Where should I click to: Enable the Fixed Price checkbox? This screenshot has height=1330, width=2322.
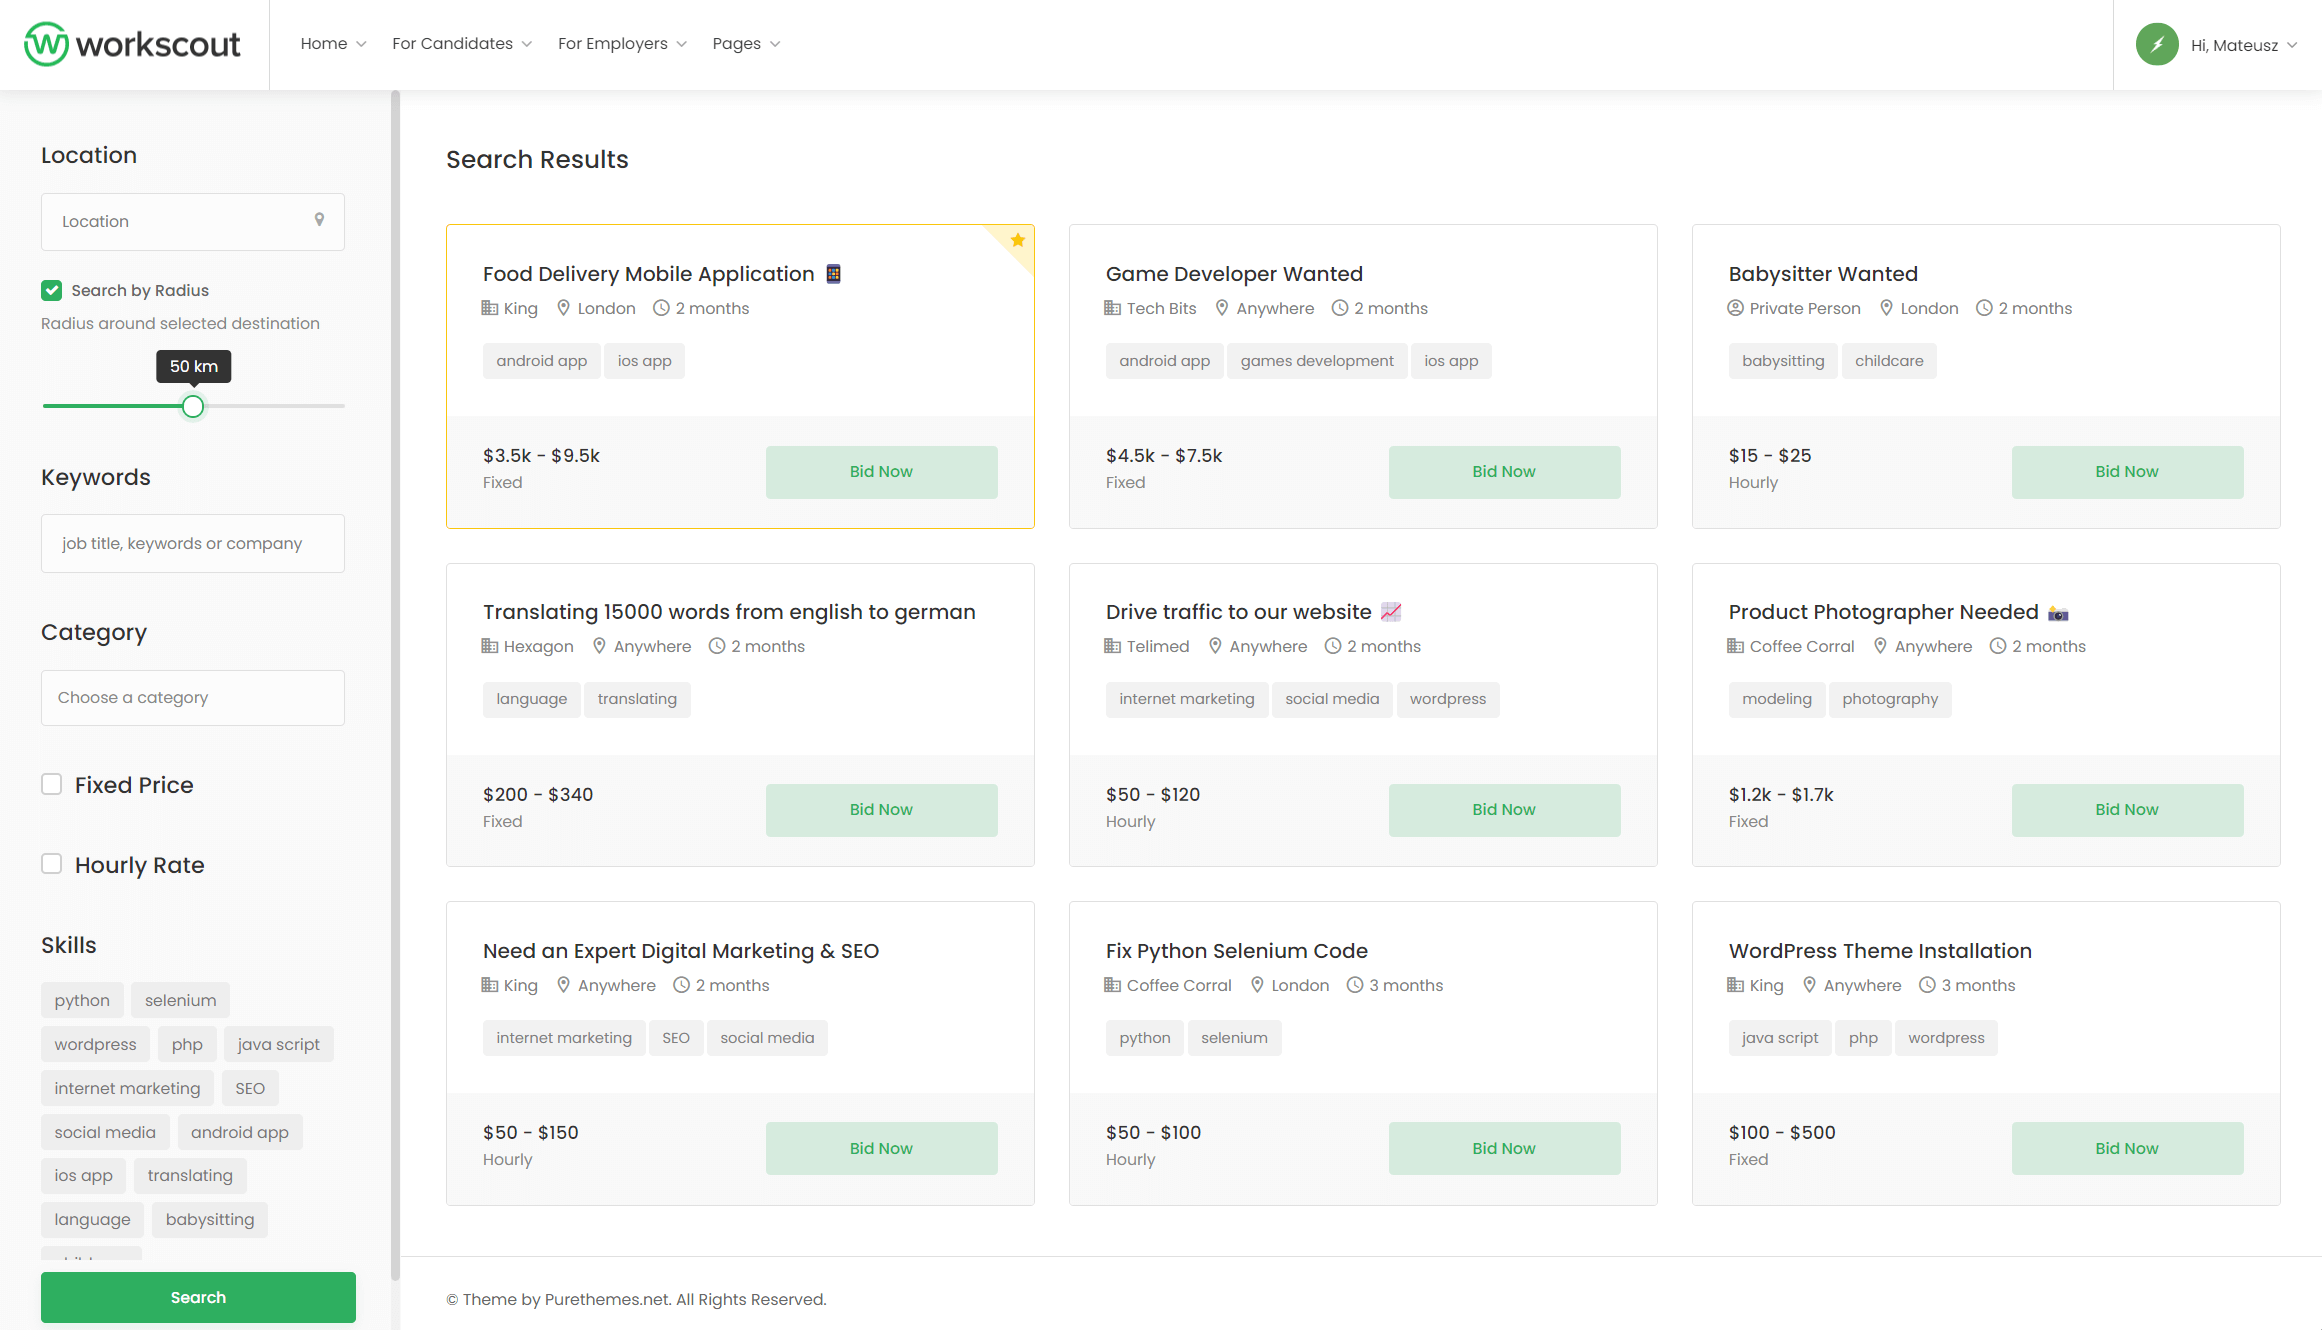(52, 785)
